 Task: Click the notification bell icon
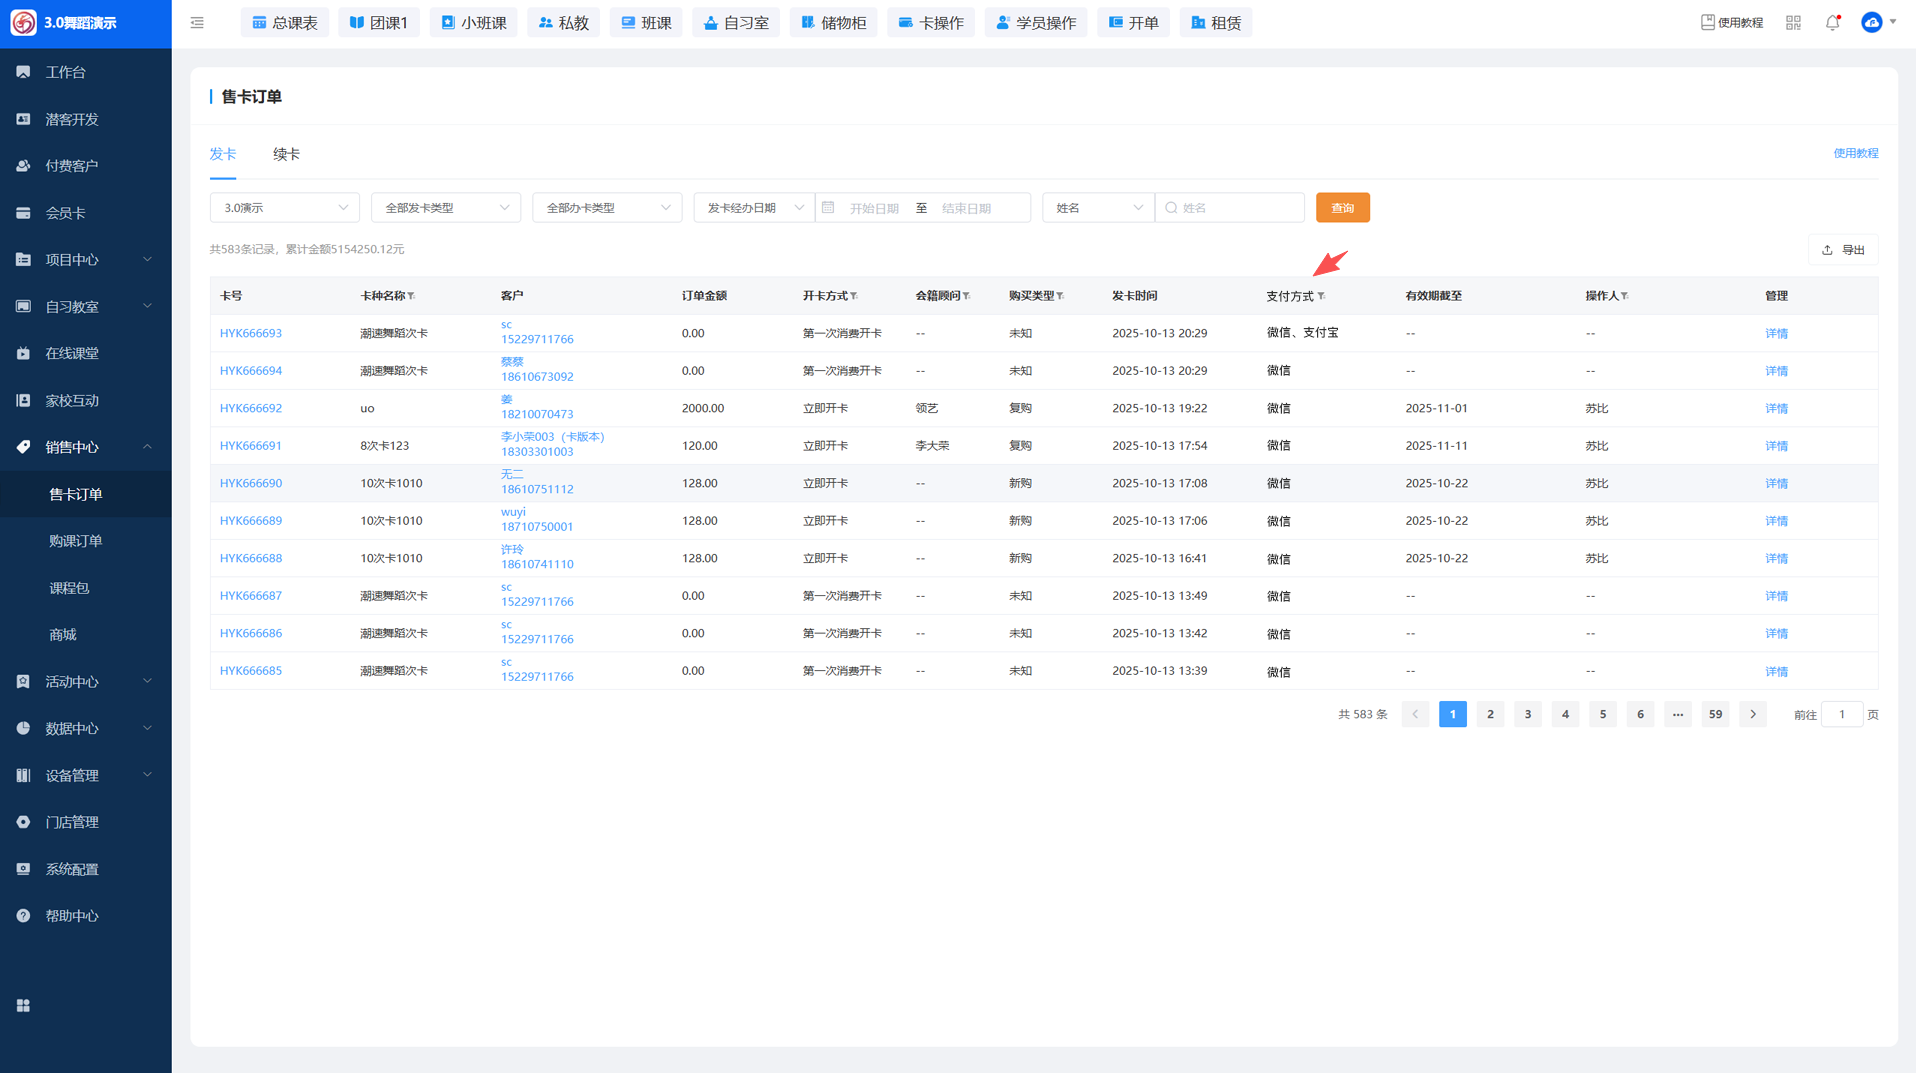tap(1832, 23)
